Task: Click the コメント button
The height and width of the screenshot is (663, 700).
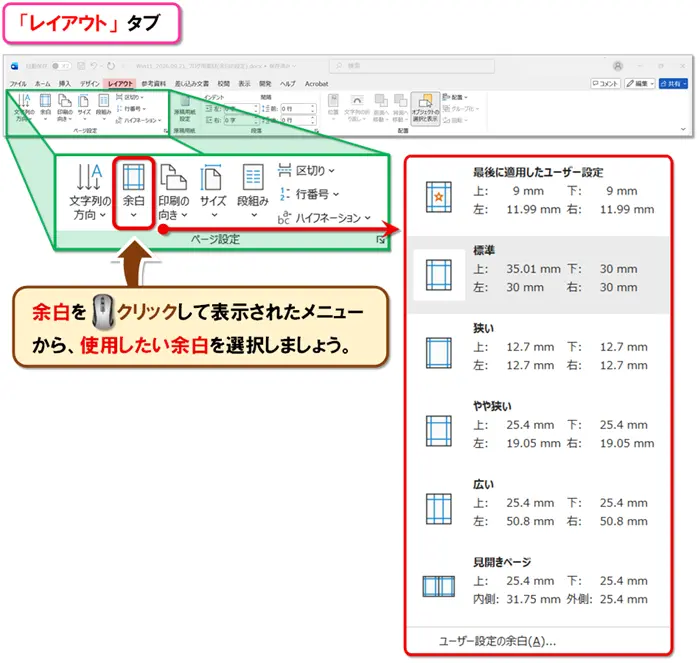Action: 605,83
